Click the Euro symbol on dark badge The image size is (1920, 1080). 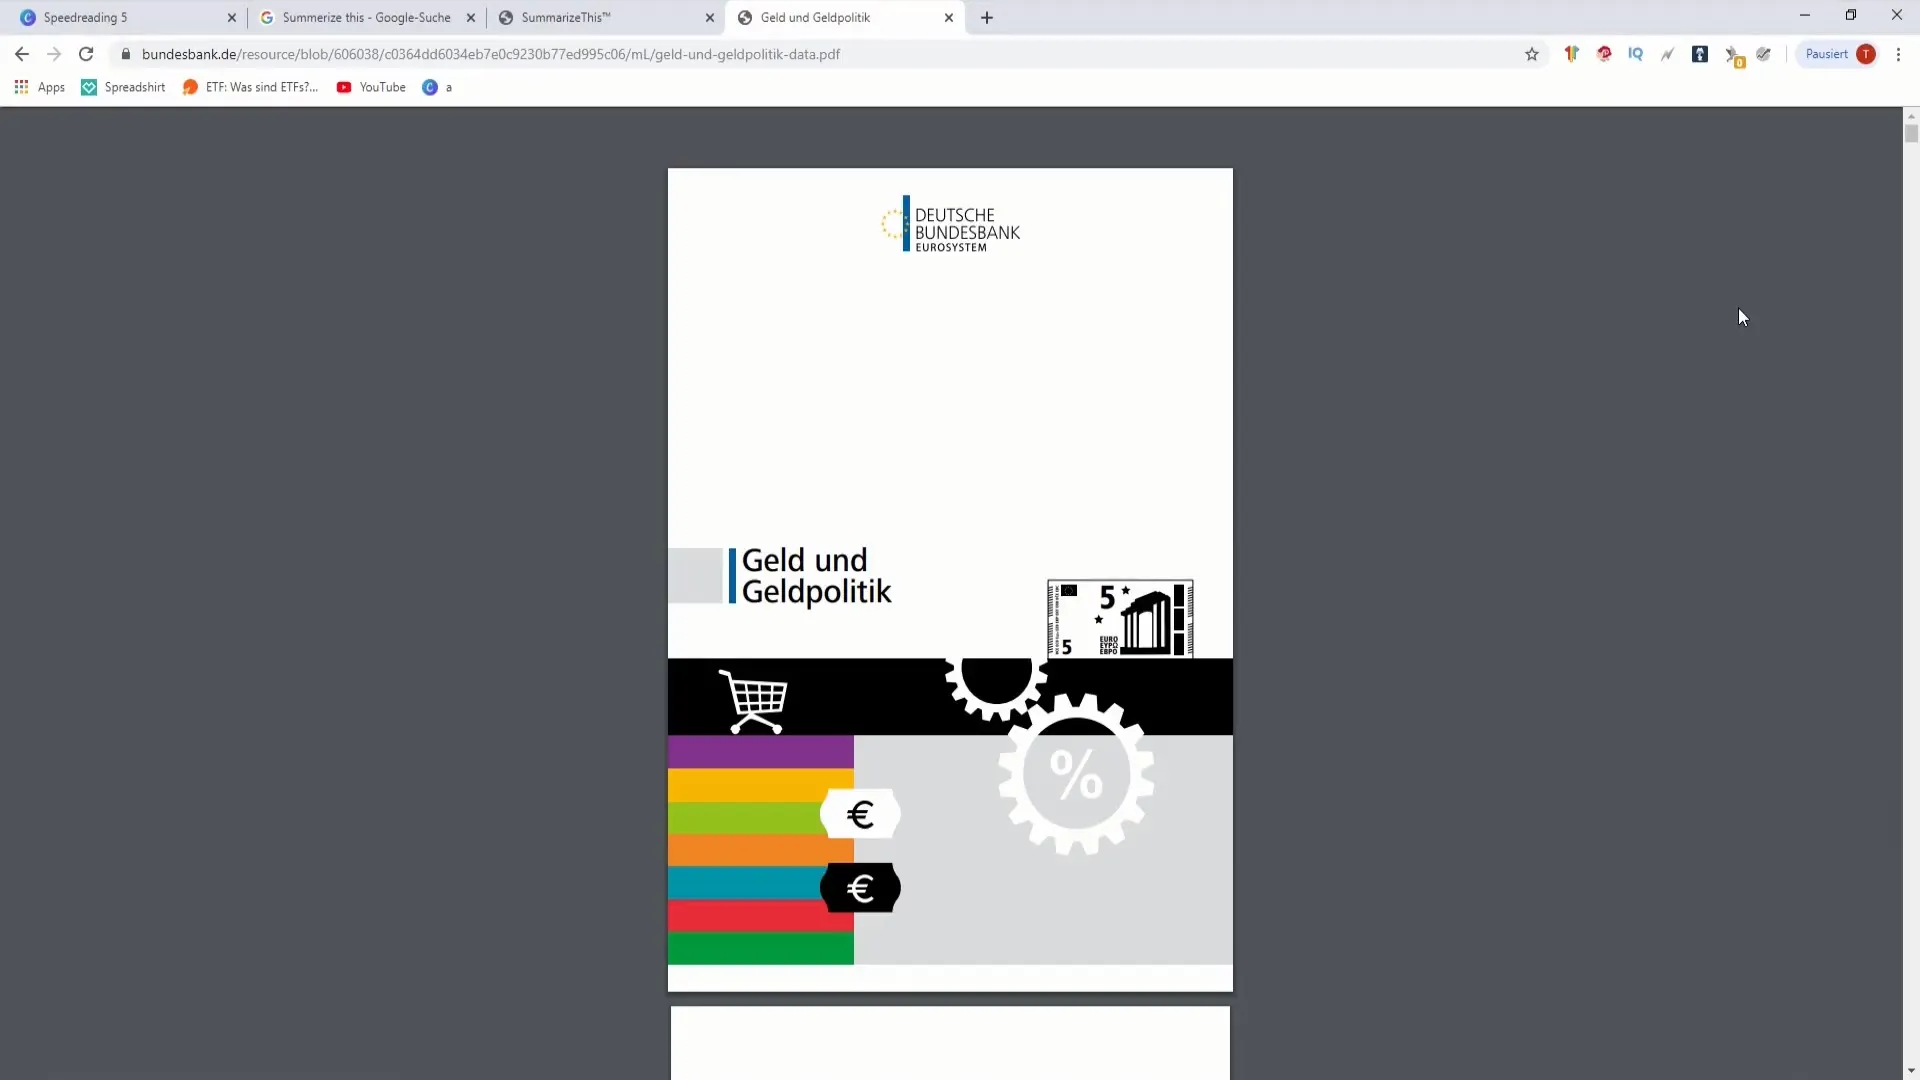860,887
